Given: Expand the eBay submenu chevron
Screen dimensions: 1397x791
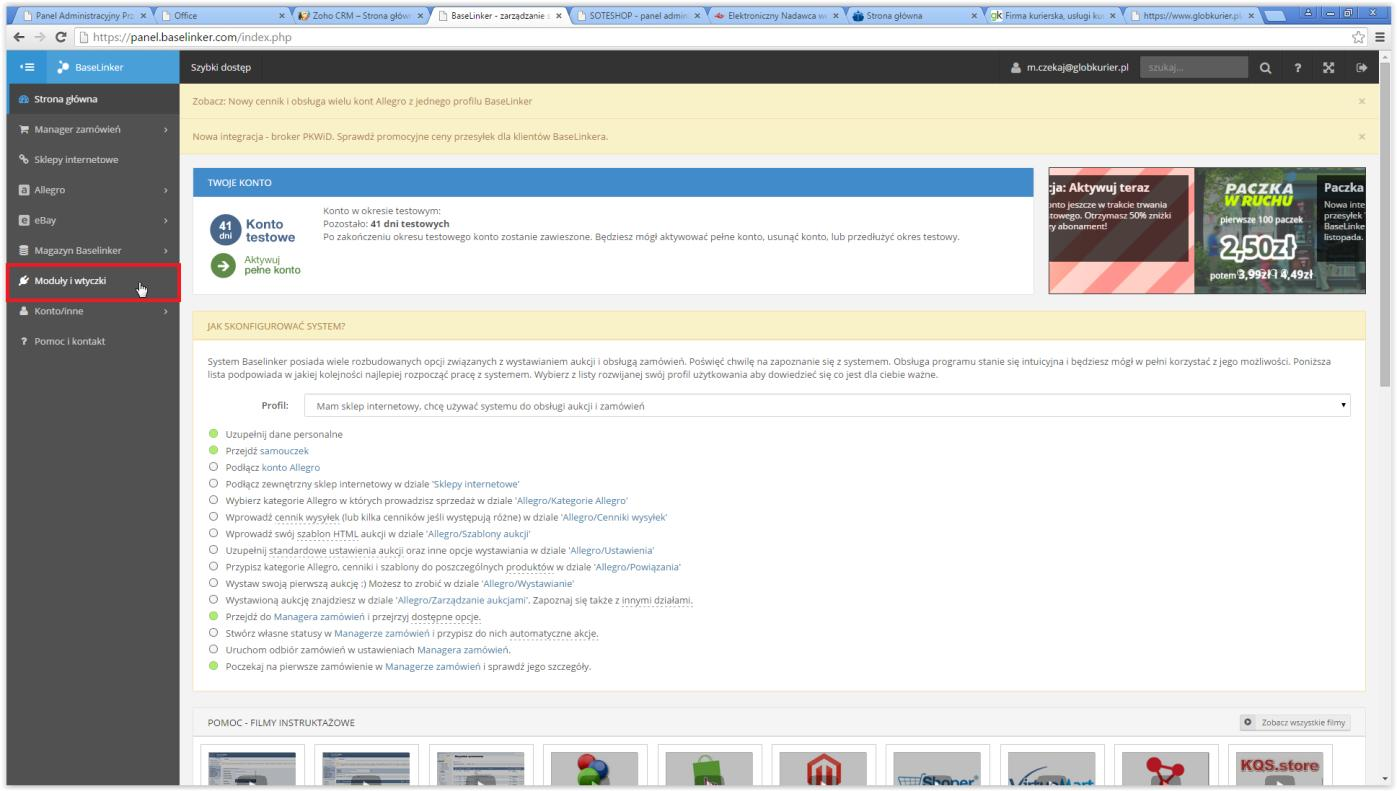Looking at the screenshot, I should tap(166, 220).
